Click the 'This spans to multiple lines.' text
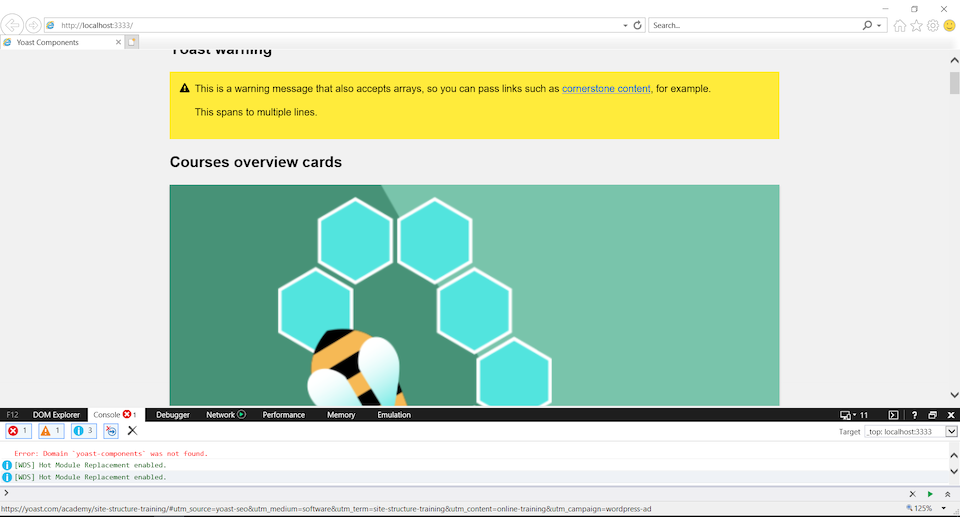This screenshot has width=960, height=517. (256, 112)
